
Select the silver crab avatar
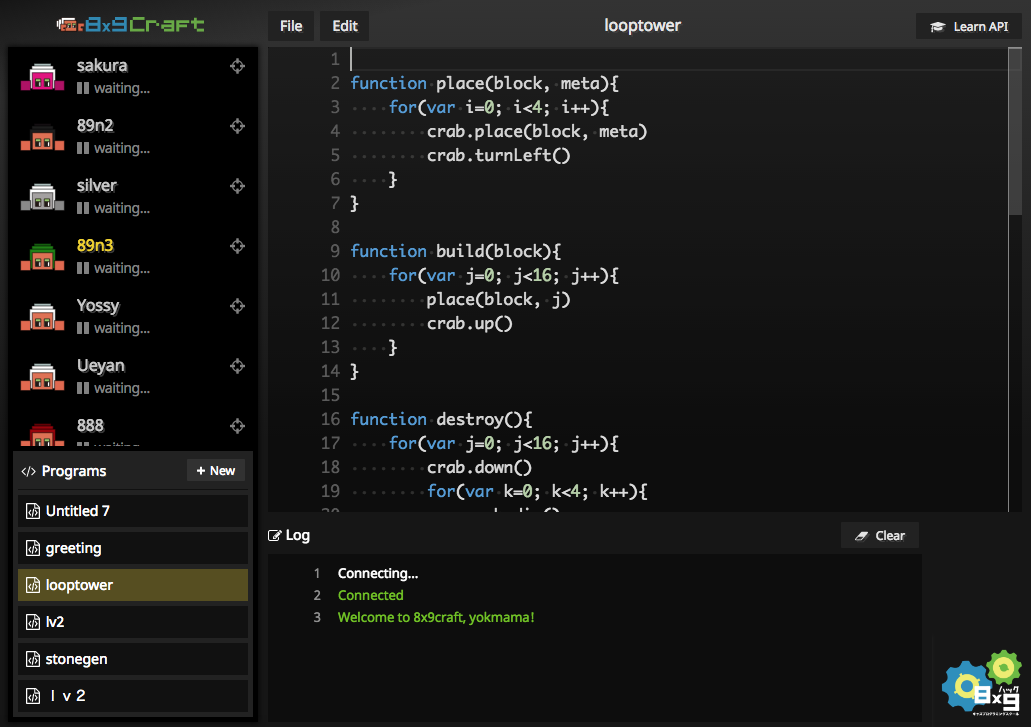pyautogui.click(x=42, y=198)
